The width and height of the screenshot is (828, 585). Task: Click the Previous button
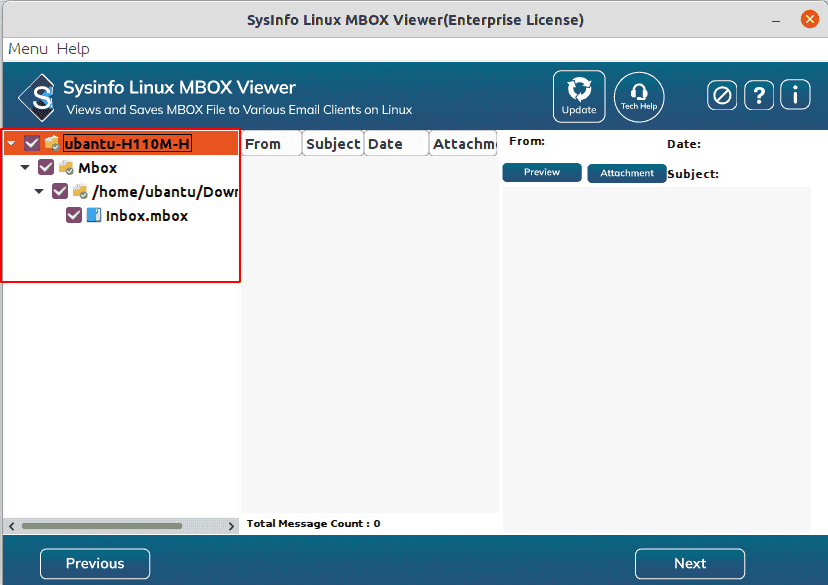pos(94,563)
